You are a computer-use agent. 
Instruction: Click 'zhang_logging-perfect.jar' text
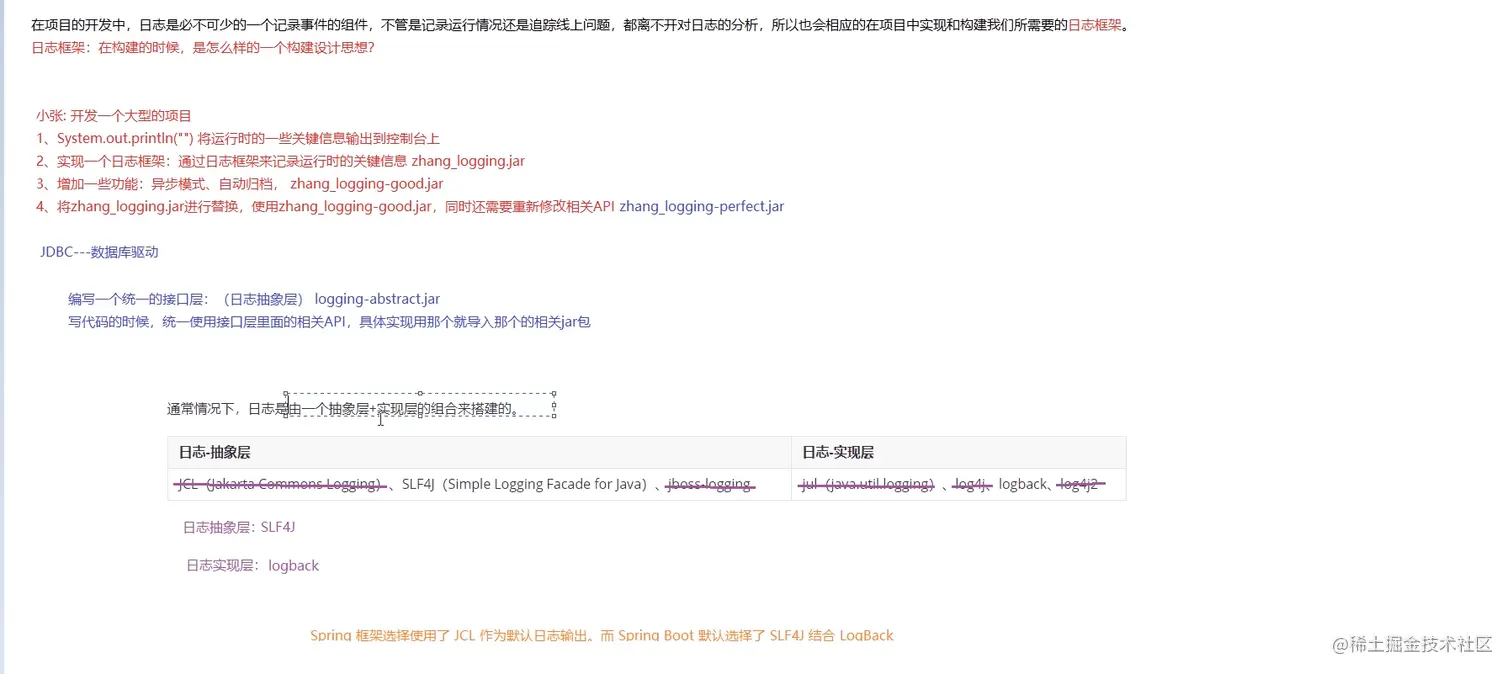coord(702,207)
